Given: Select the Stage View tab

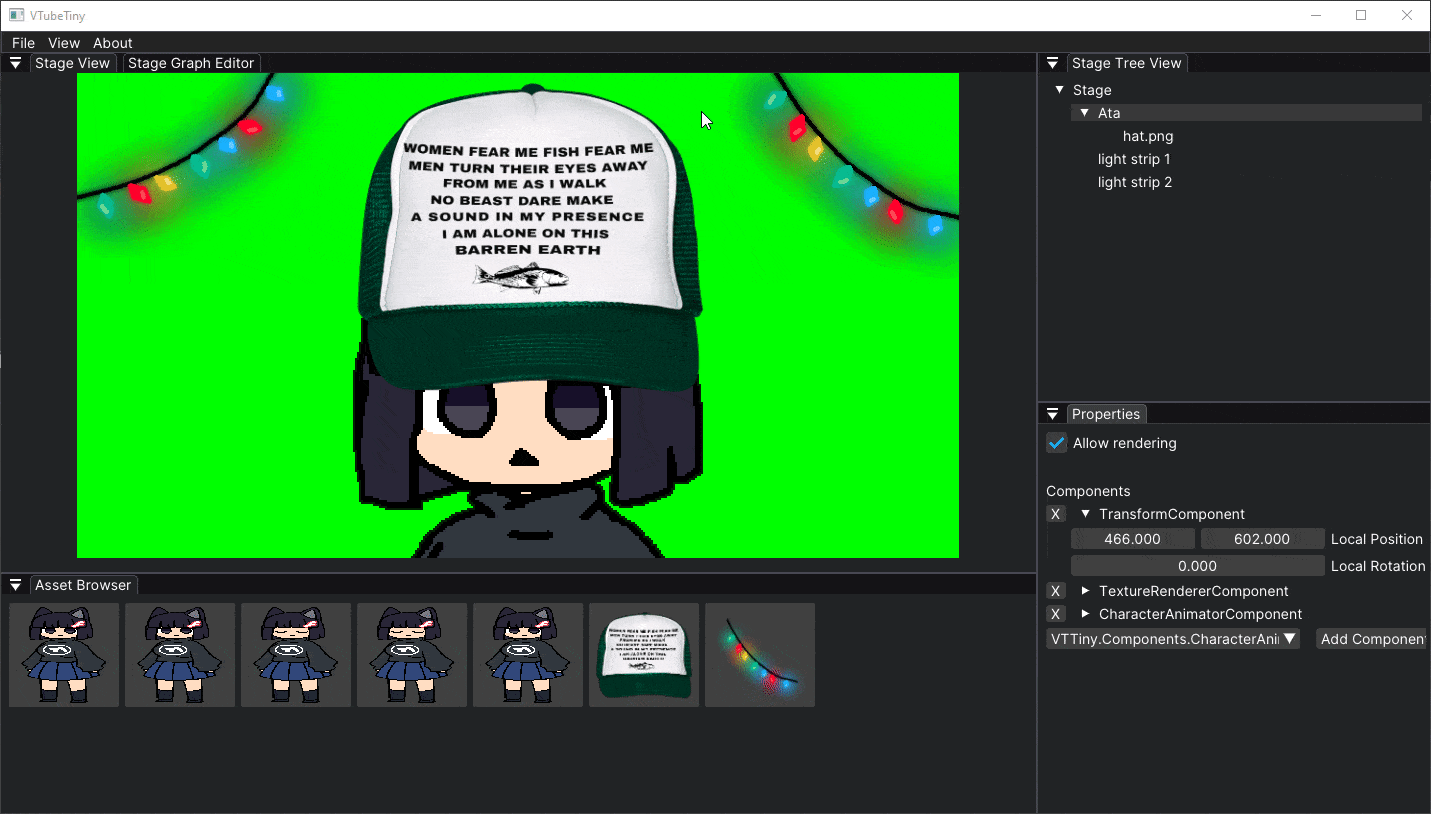Looking at the screenshot, I should click(72, 63).
